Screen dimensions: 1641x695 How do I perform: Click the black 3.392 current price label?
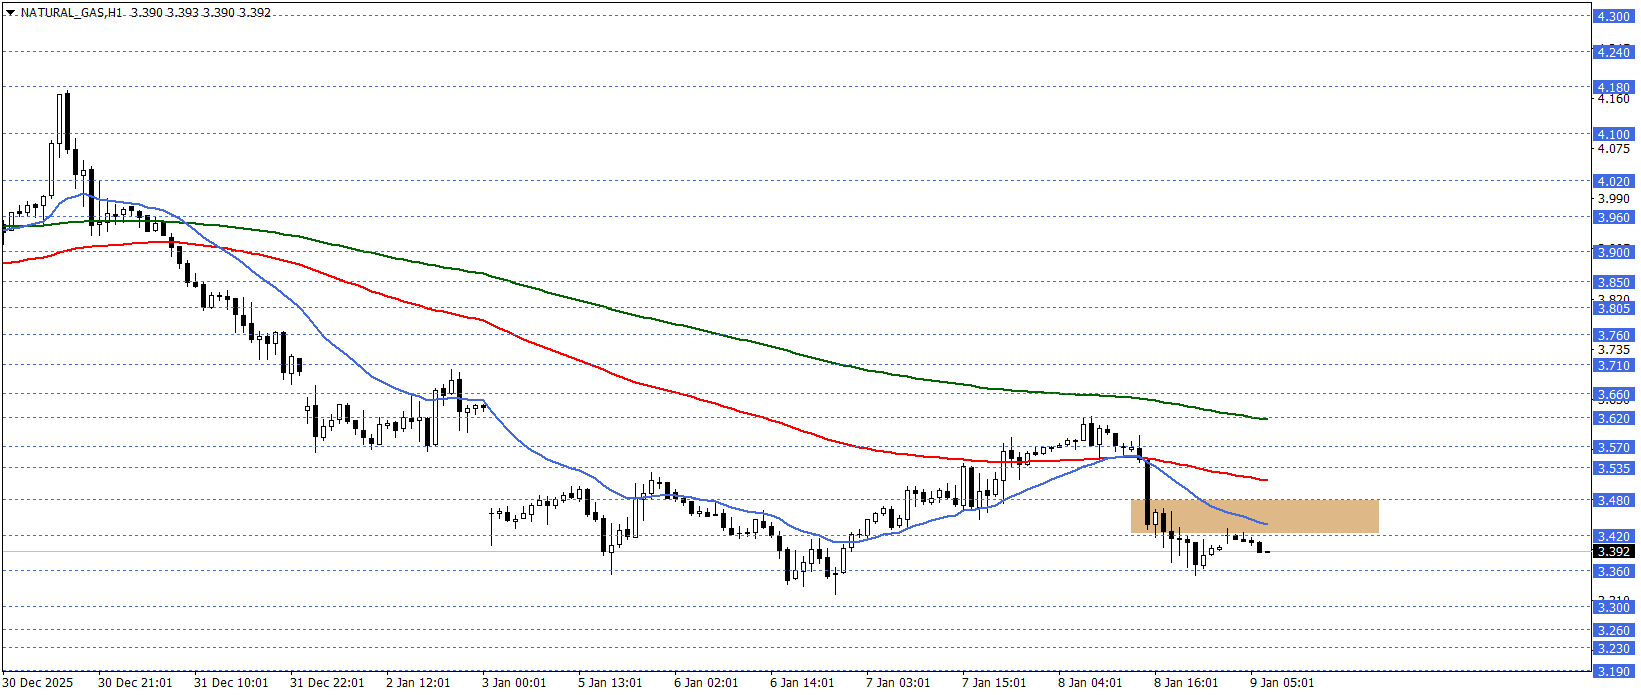(x=1612, y=552)
